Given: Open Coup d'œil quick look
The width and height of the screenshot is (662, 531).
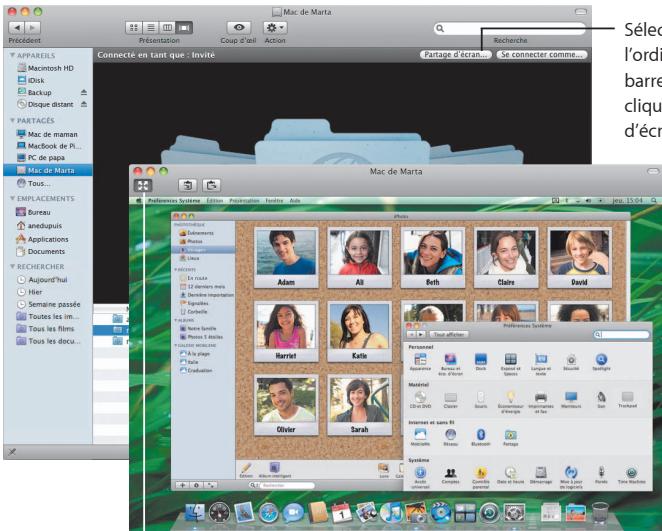Looking at the screenshot, I should click(x=239, y=28).
